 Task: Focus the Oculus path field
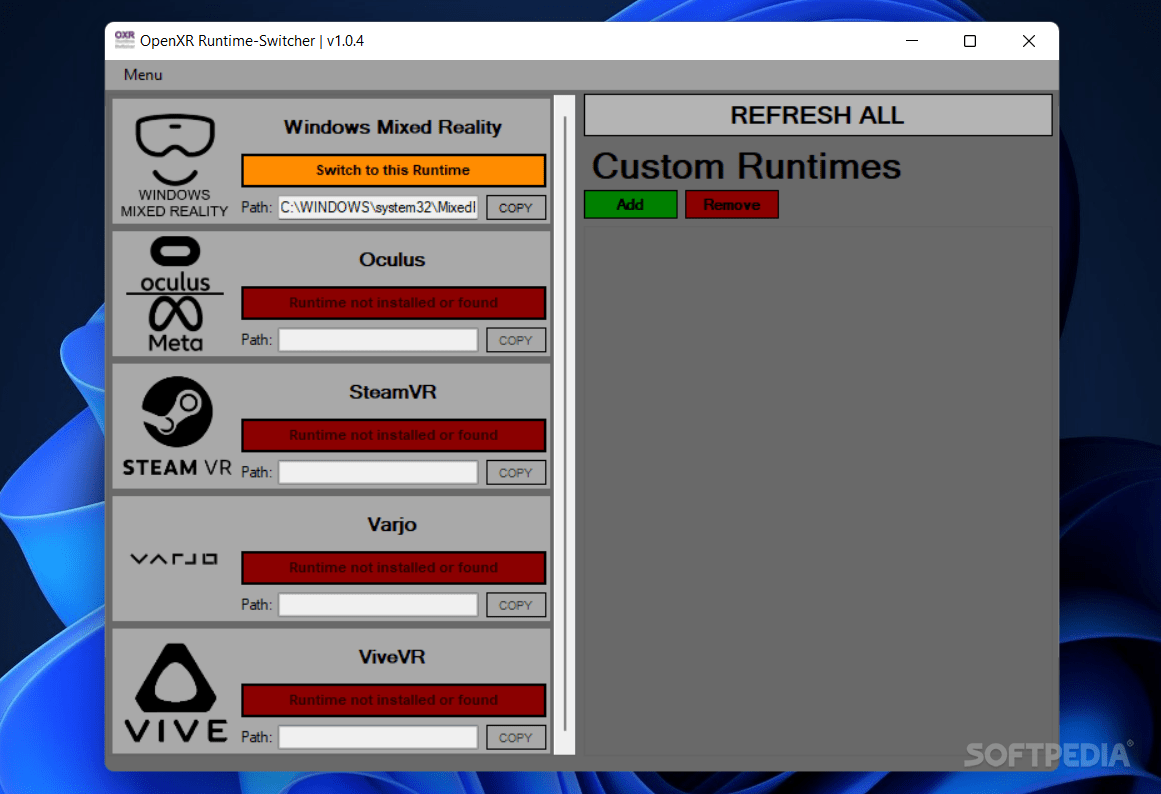coord(378,340)
